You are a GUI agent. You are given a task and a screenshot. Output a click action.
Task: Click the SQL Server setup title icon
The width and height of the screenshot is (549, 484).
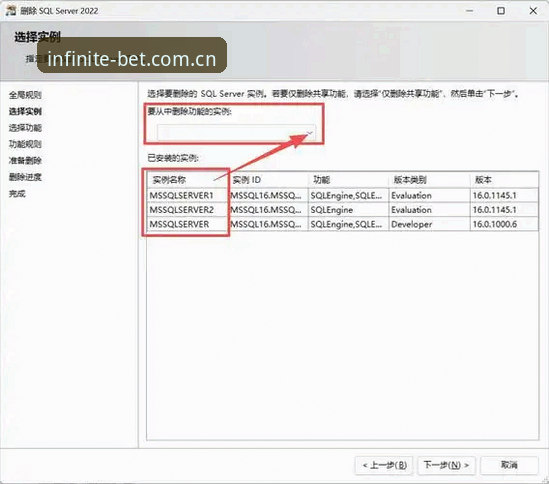point(11,11)
